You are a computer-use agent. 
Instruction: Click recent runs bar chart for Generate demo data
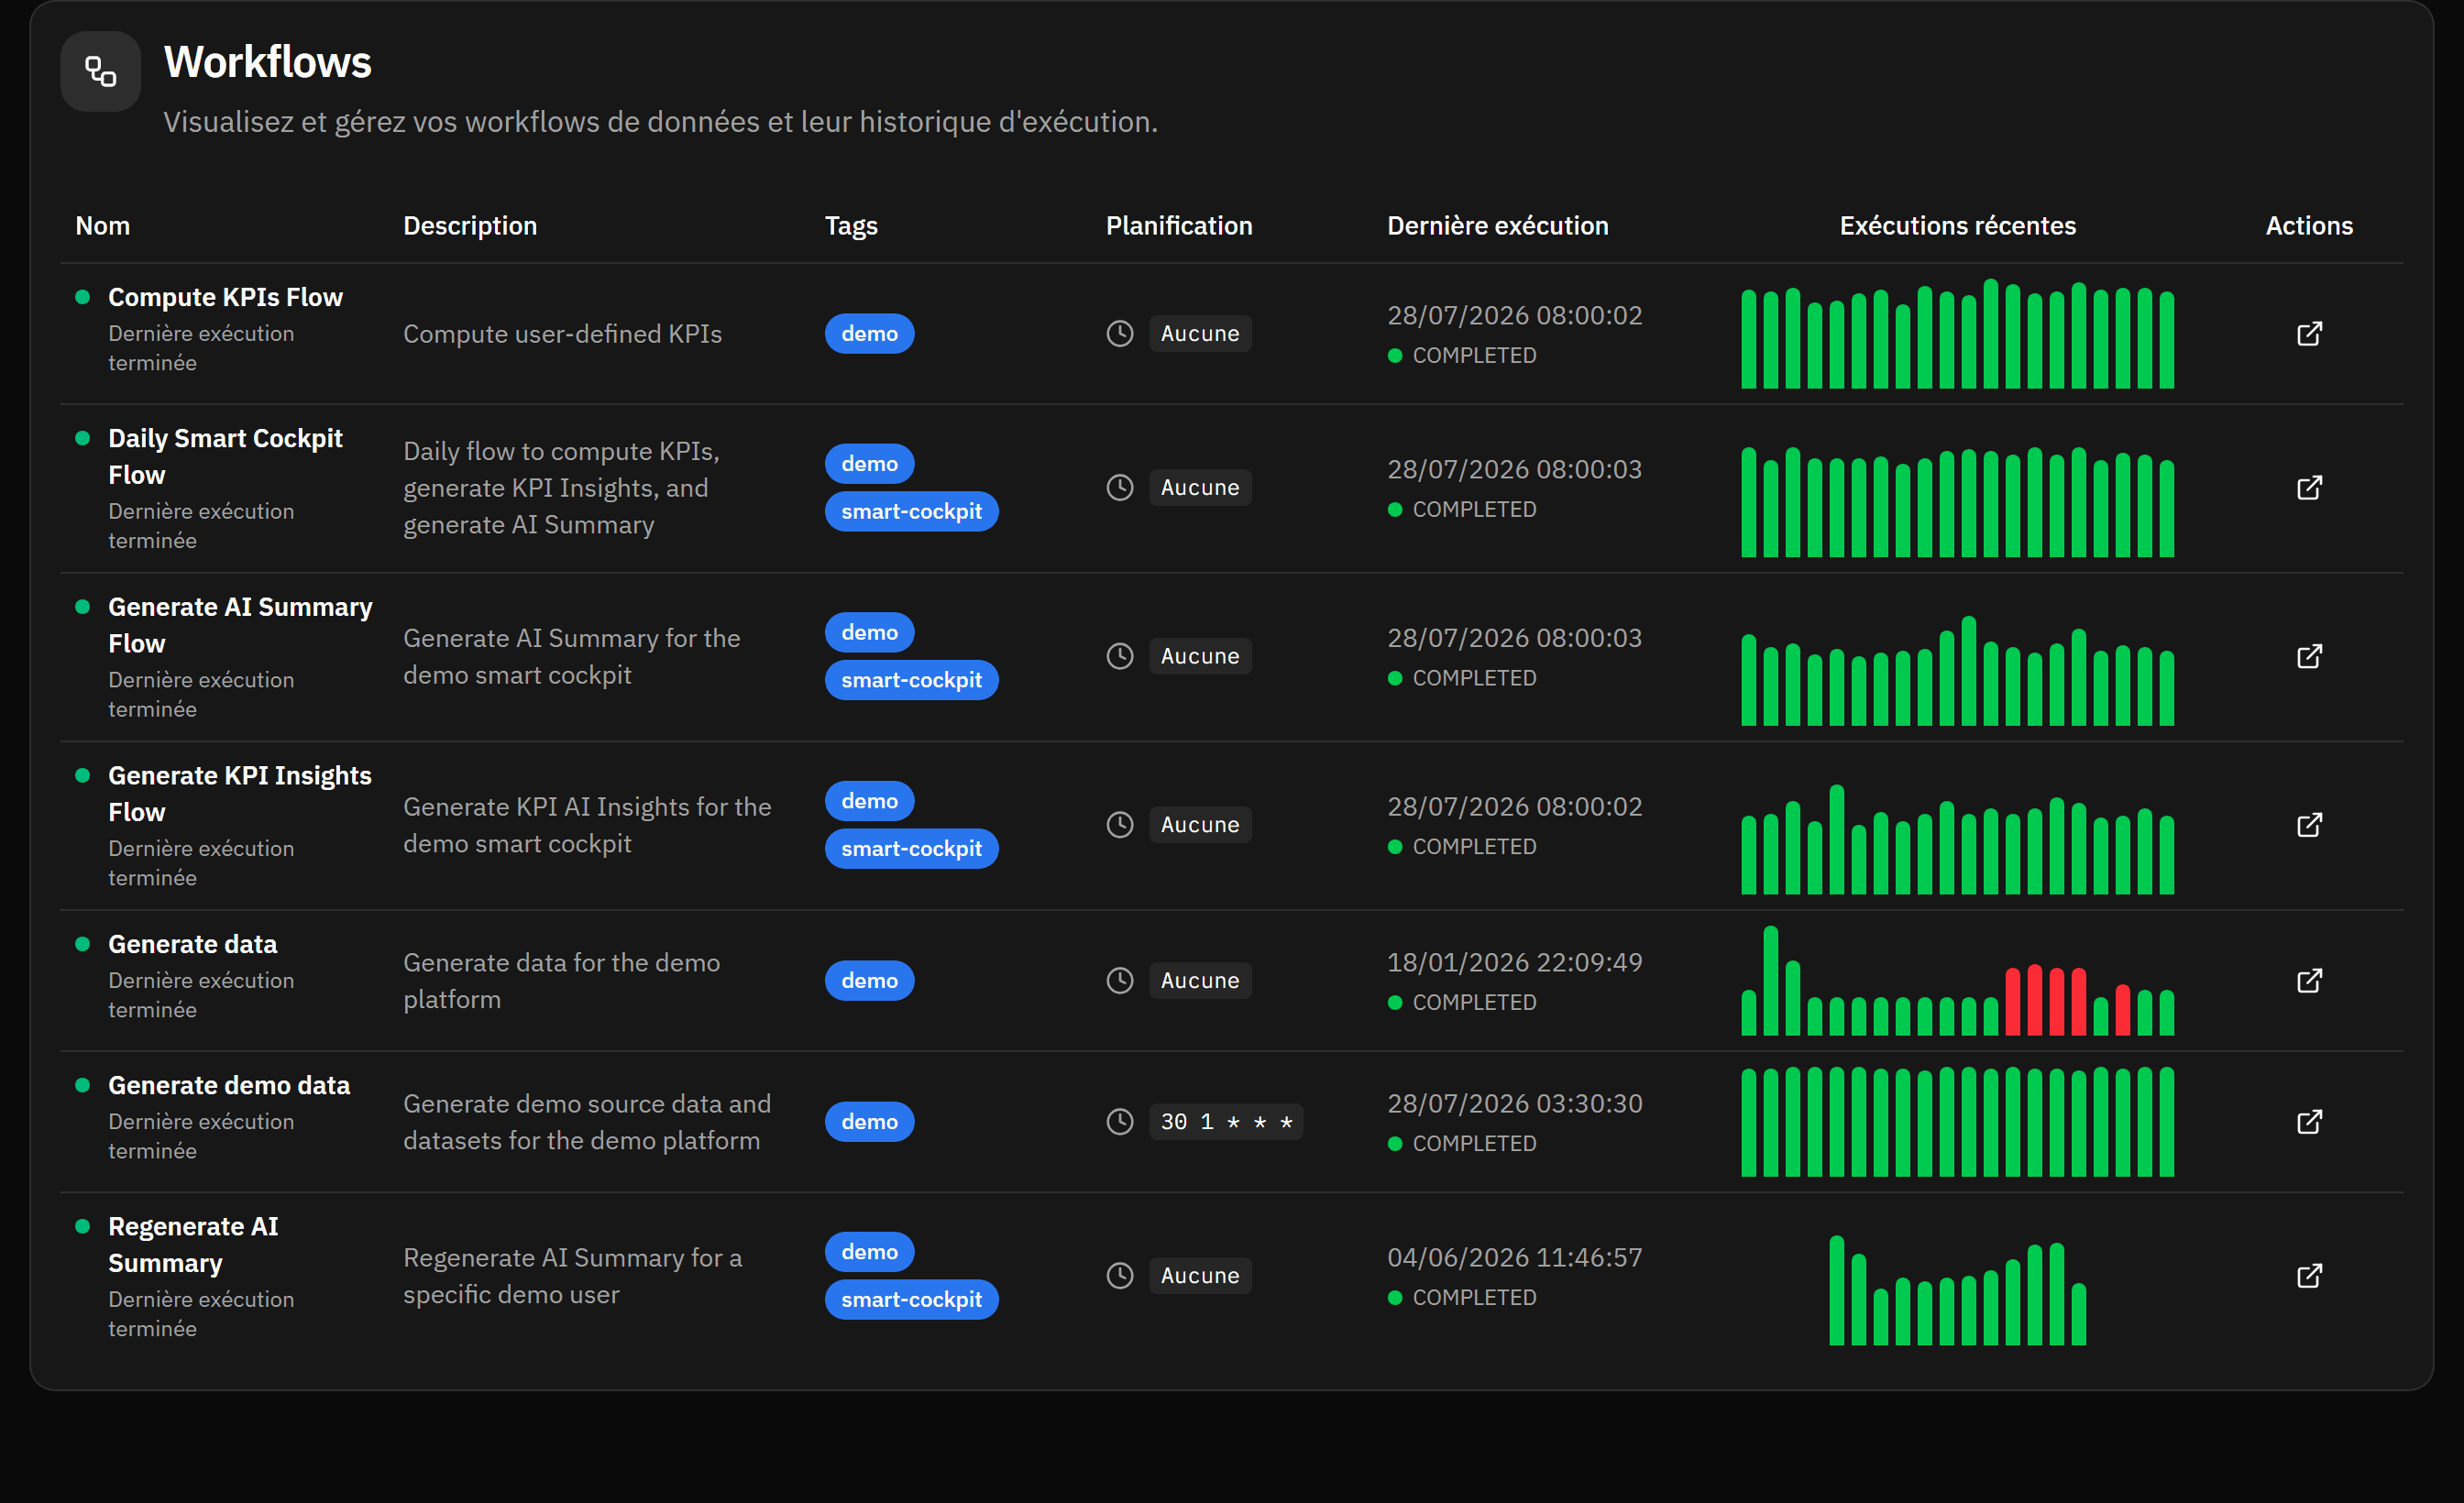coord(1957,1121)
